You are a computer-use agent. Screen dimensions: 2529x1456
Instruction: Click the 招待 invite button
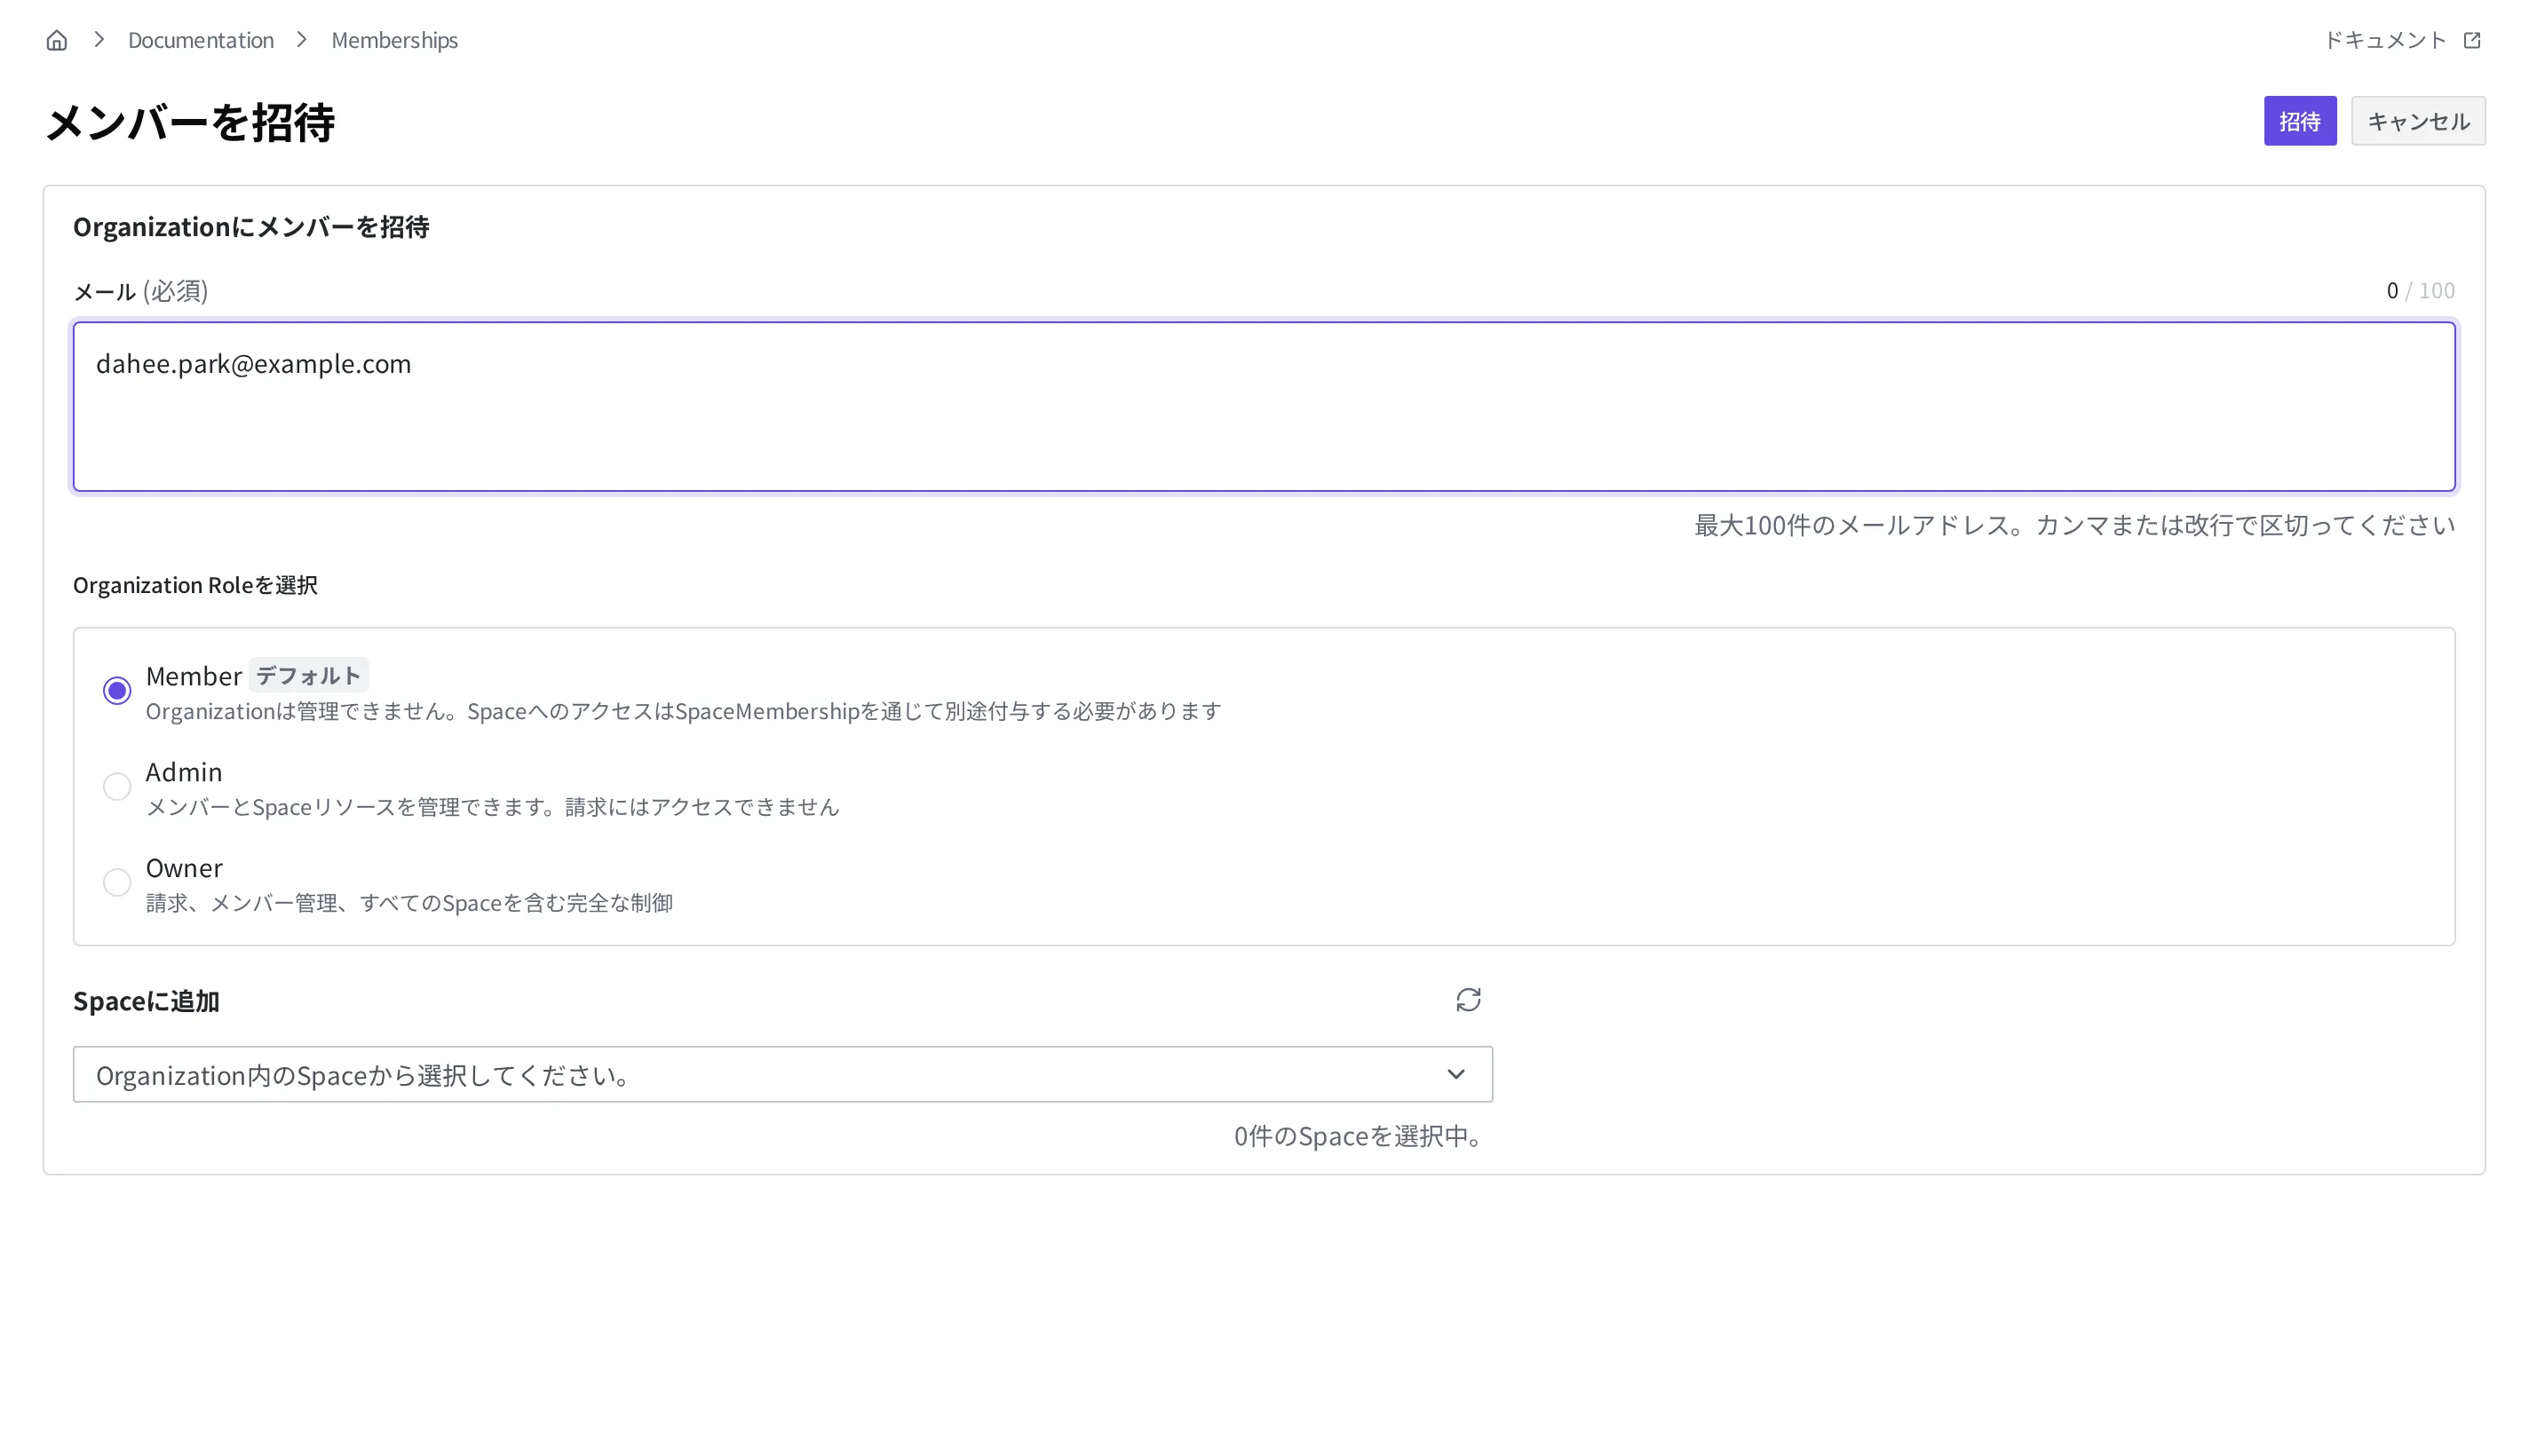(x=2299, y=121)
